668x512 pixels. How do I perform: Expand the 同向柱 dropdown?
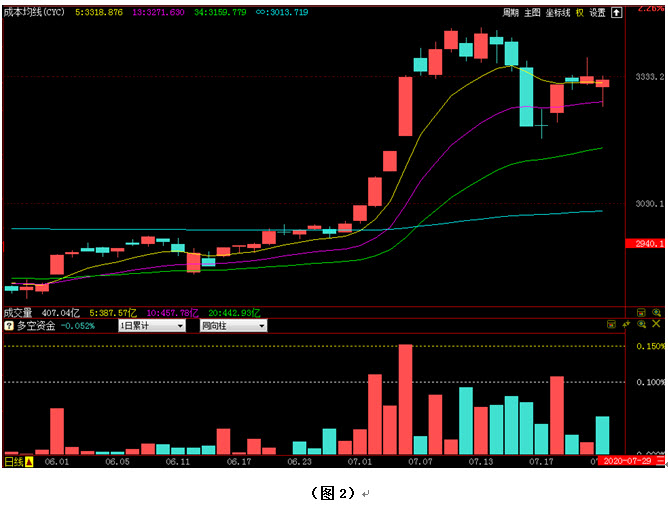[x=233, y=326]
